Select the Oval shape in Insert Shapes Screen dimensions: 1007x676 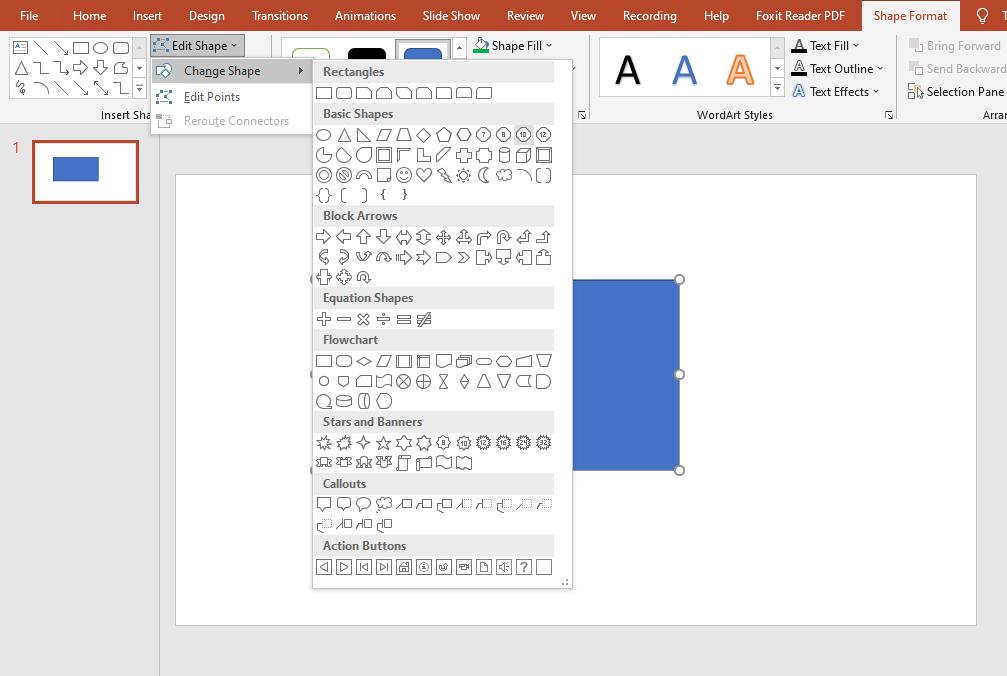[100, 48]
